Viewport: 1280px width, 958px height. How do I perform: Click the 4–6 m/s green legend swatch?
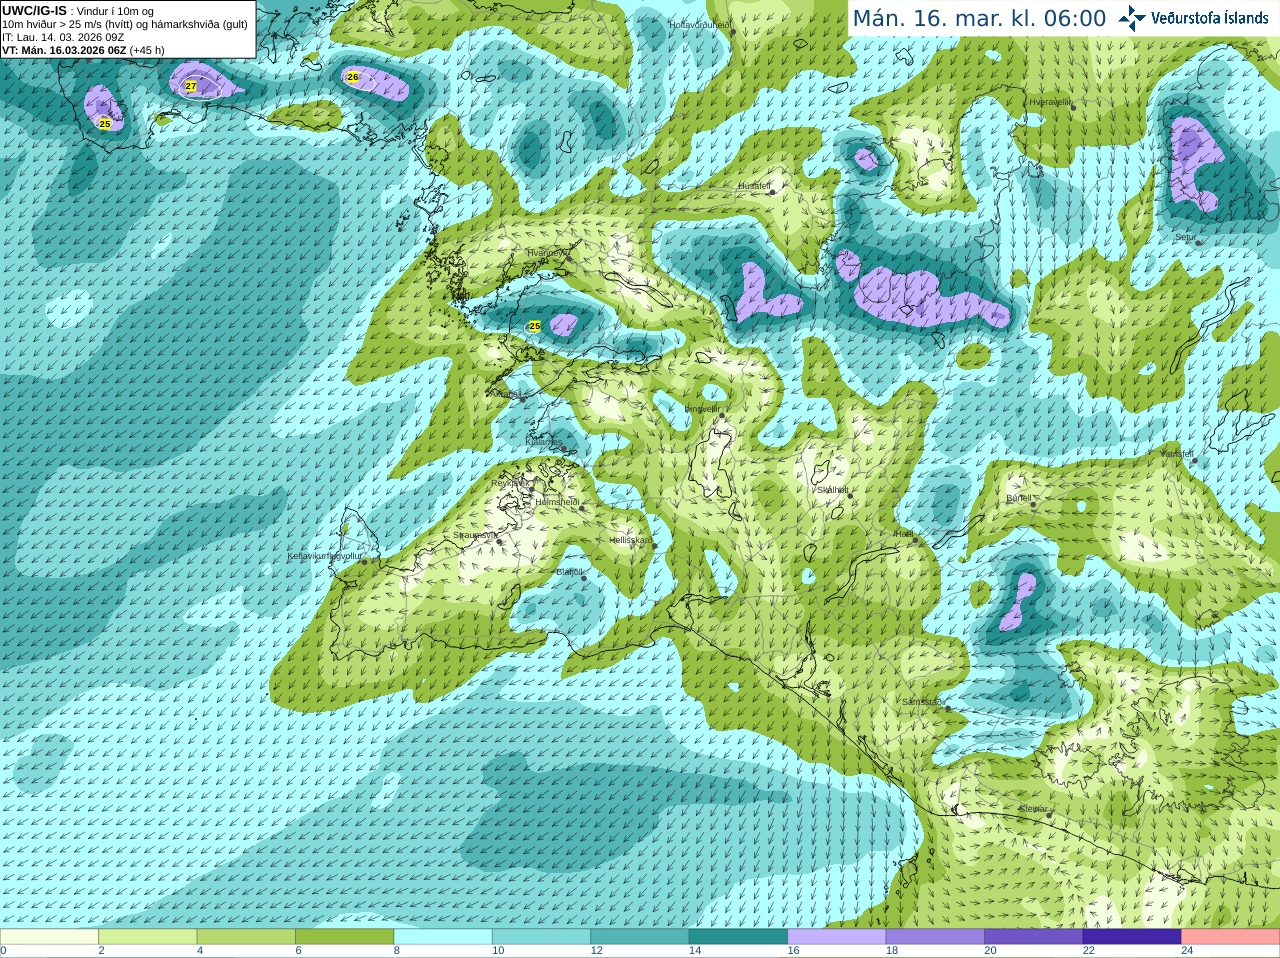click(246, 937)
